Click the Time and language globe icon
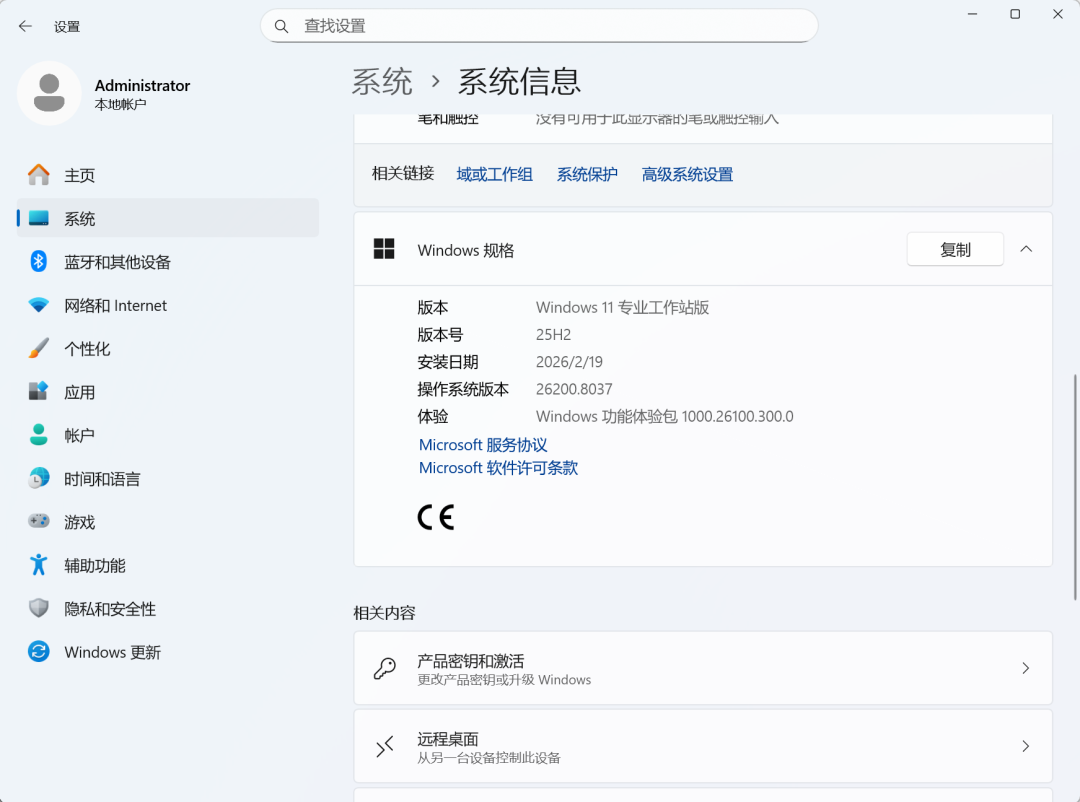This screenshot has width=1080, height=802. pos(39,478)
